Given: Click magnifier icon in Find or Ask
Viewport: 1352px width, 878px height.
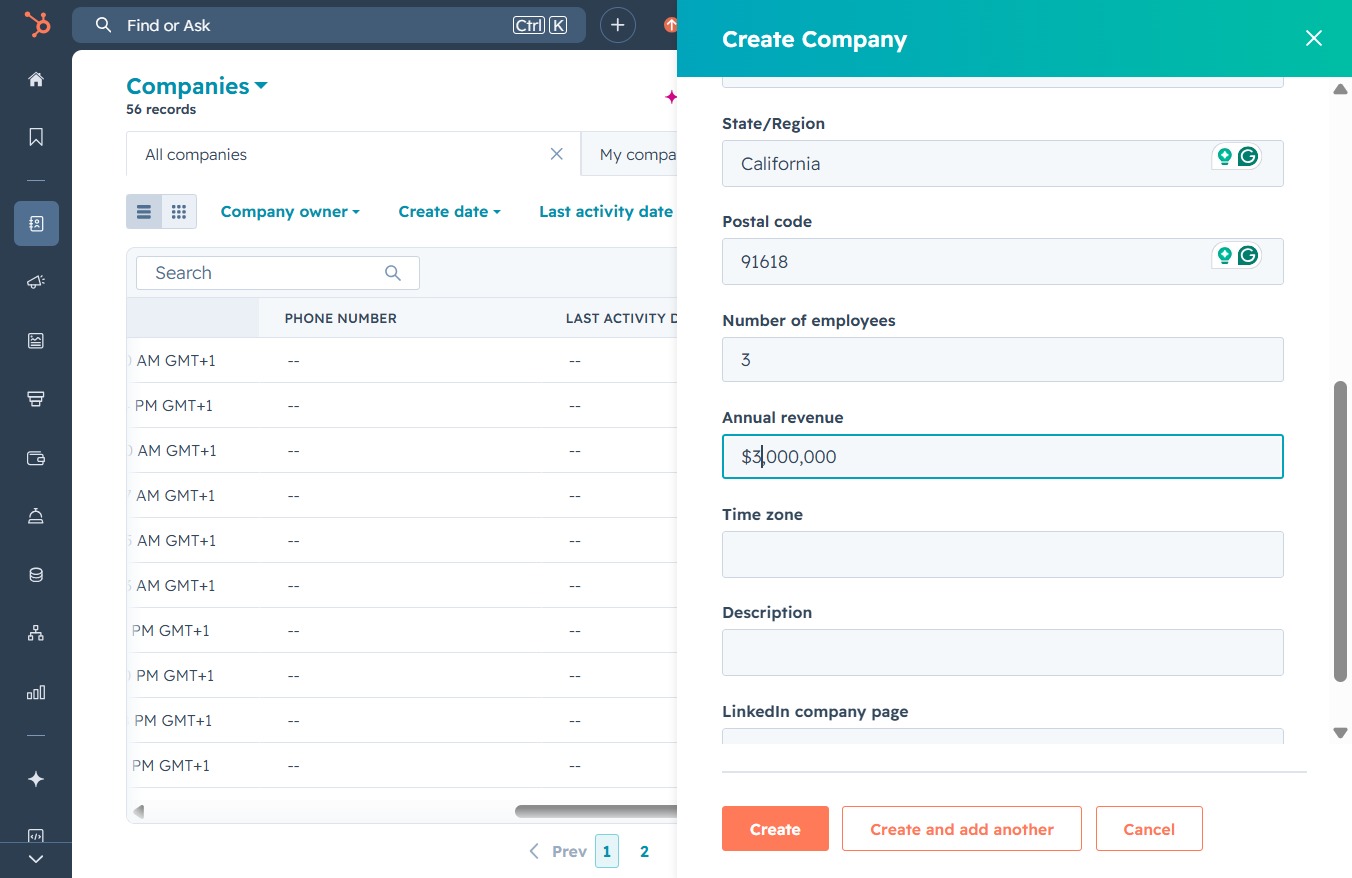Looking at the screenshot, I should point(103,25).
